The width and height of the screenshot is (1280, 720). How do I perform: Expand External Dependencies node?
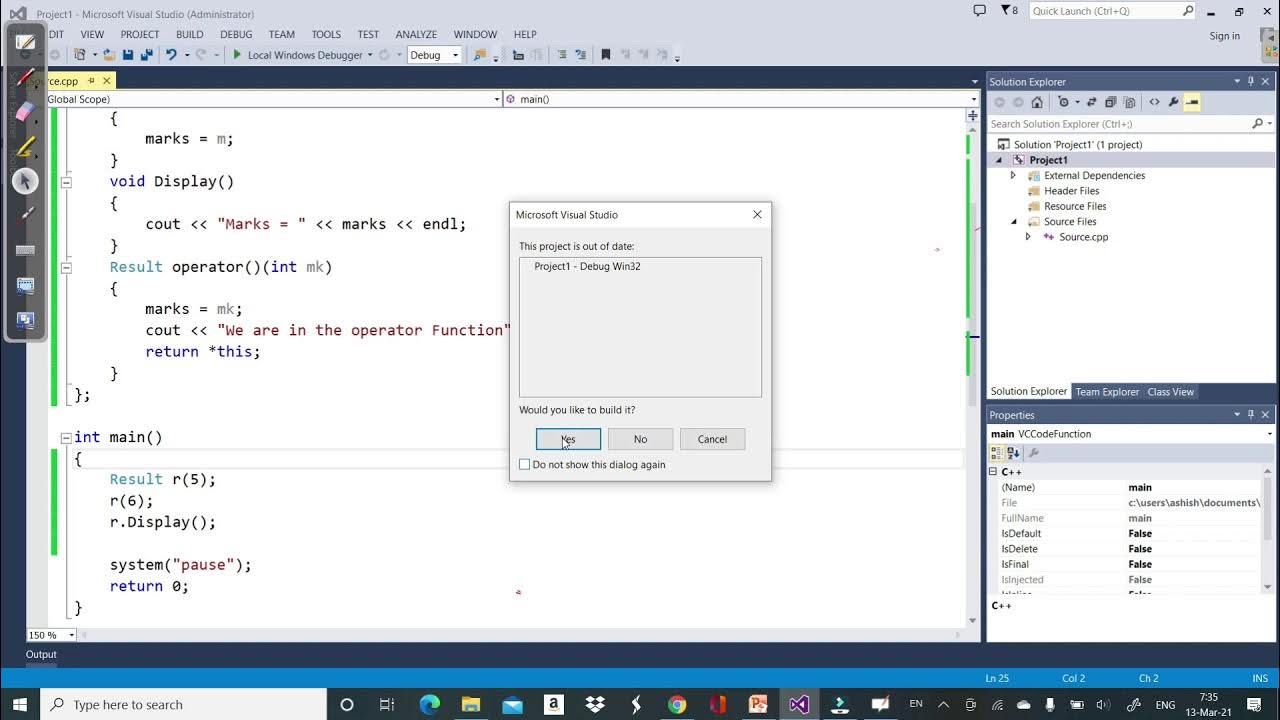click(x=1013, y=175)
